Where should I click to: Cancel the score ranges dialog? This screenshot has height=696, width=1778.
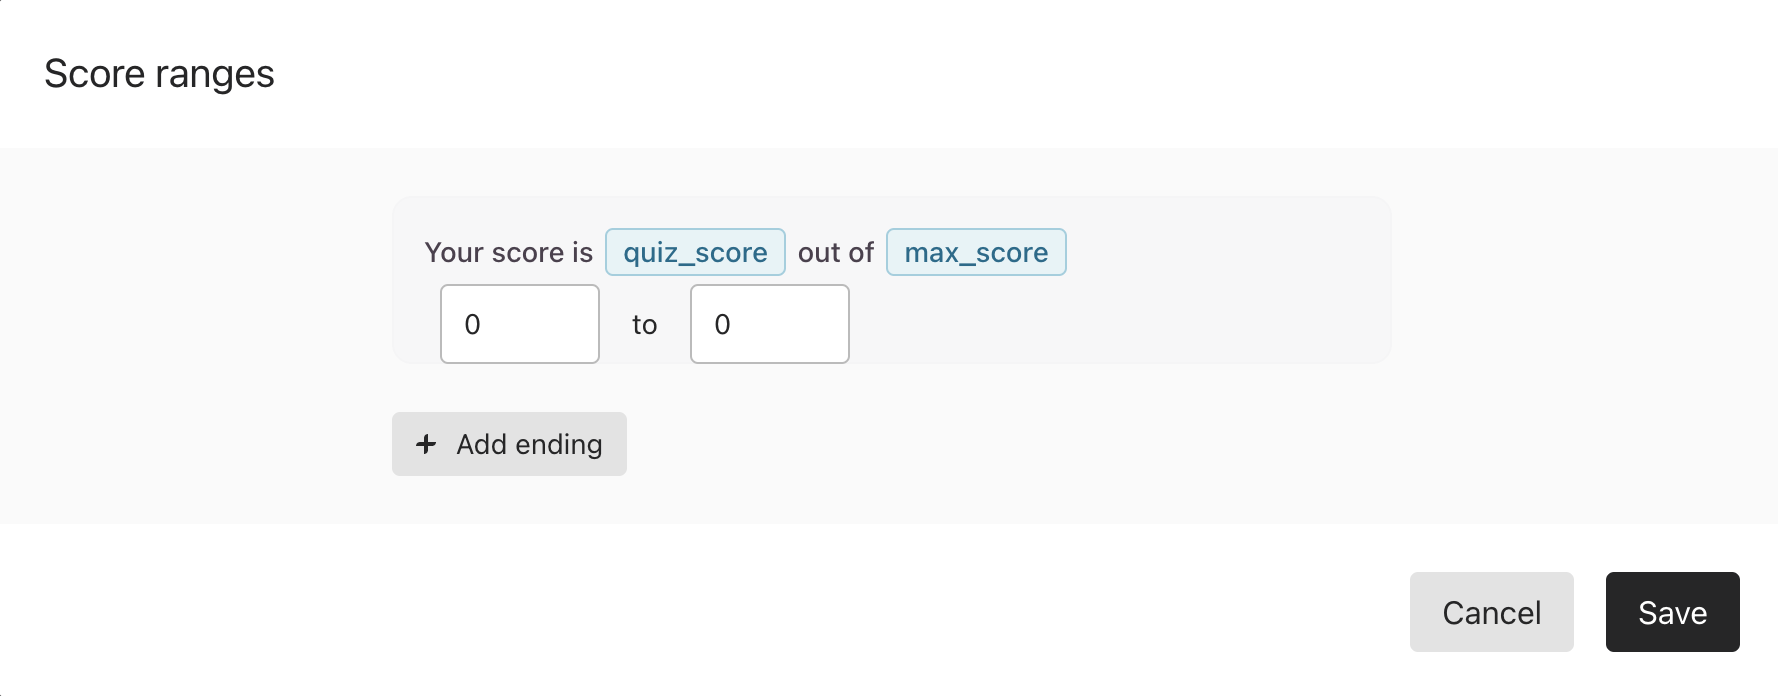click(x=1492, y=612)
